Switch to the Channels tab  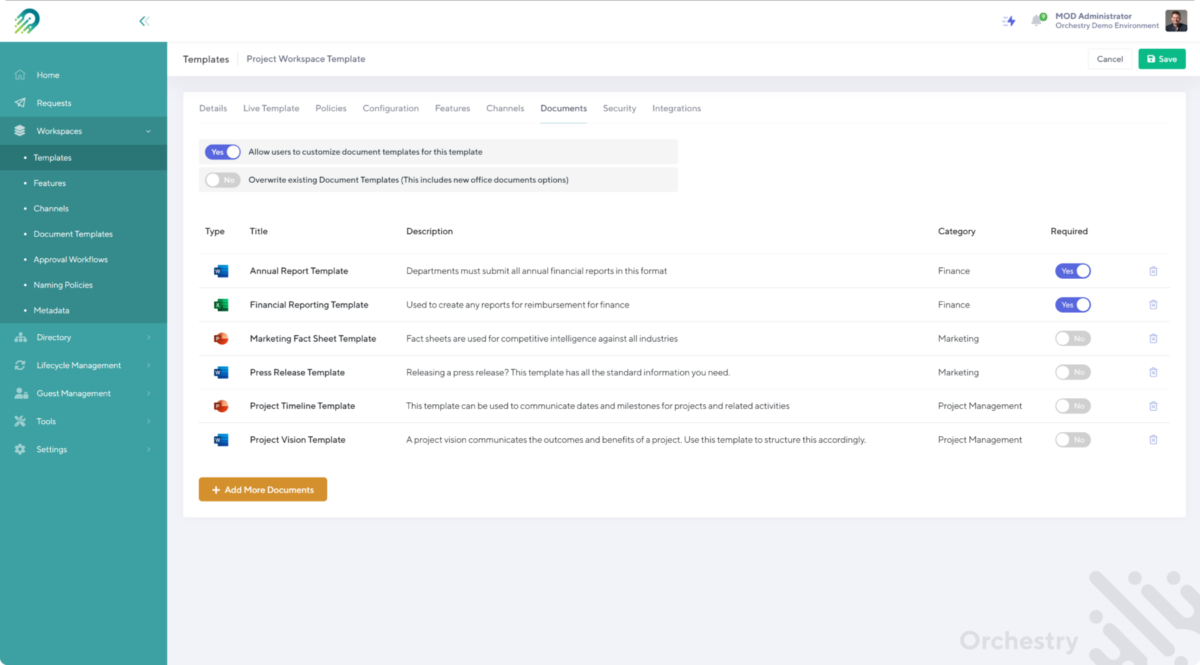click(505, 108)
